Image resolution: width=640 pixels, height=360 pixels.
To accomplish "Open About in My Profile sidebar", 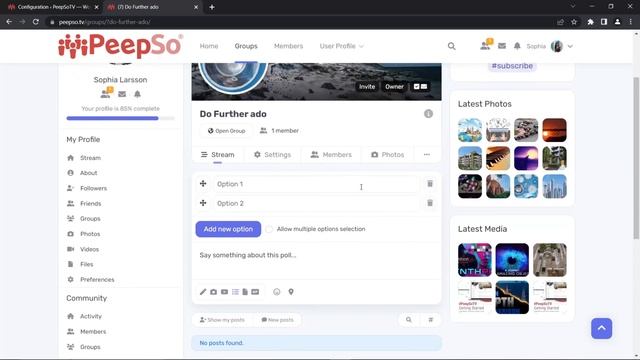I will [x=89, y=173].
